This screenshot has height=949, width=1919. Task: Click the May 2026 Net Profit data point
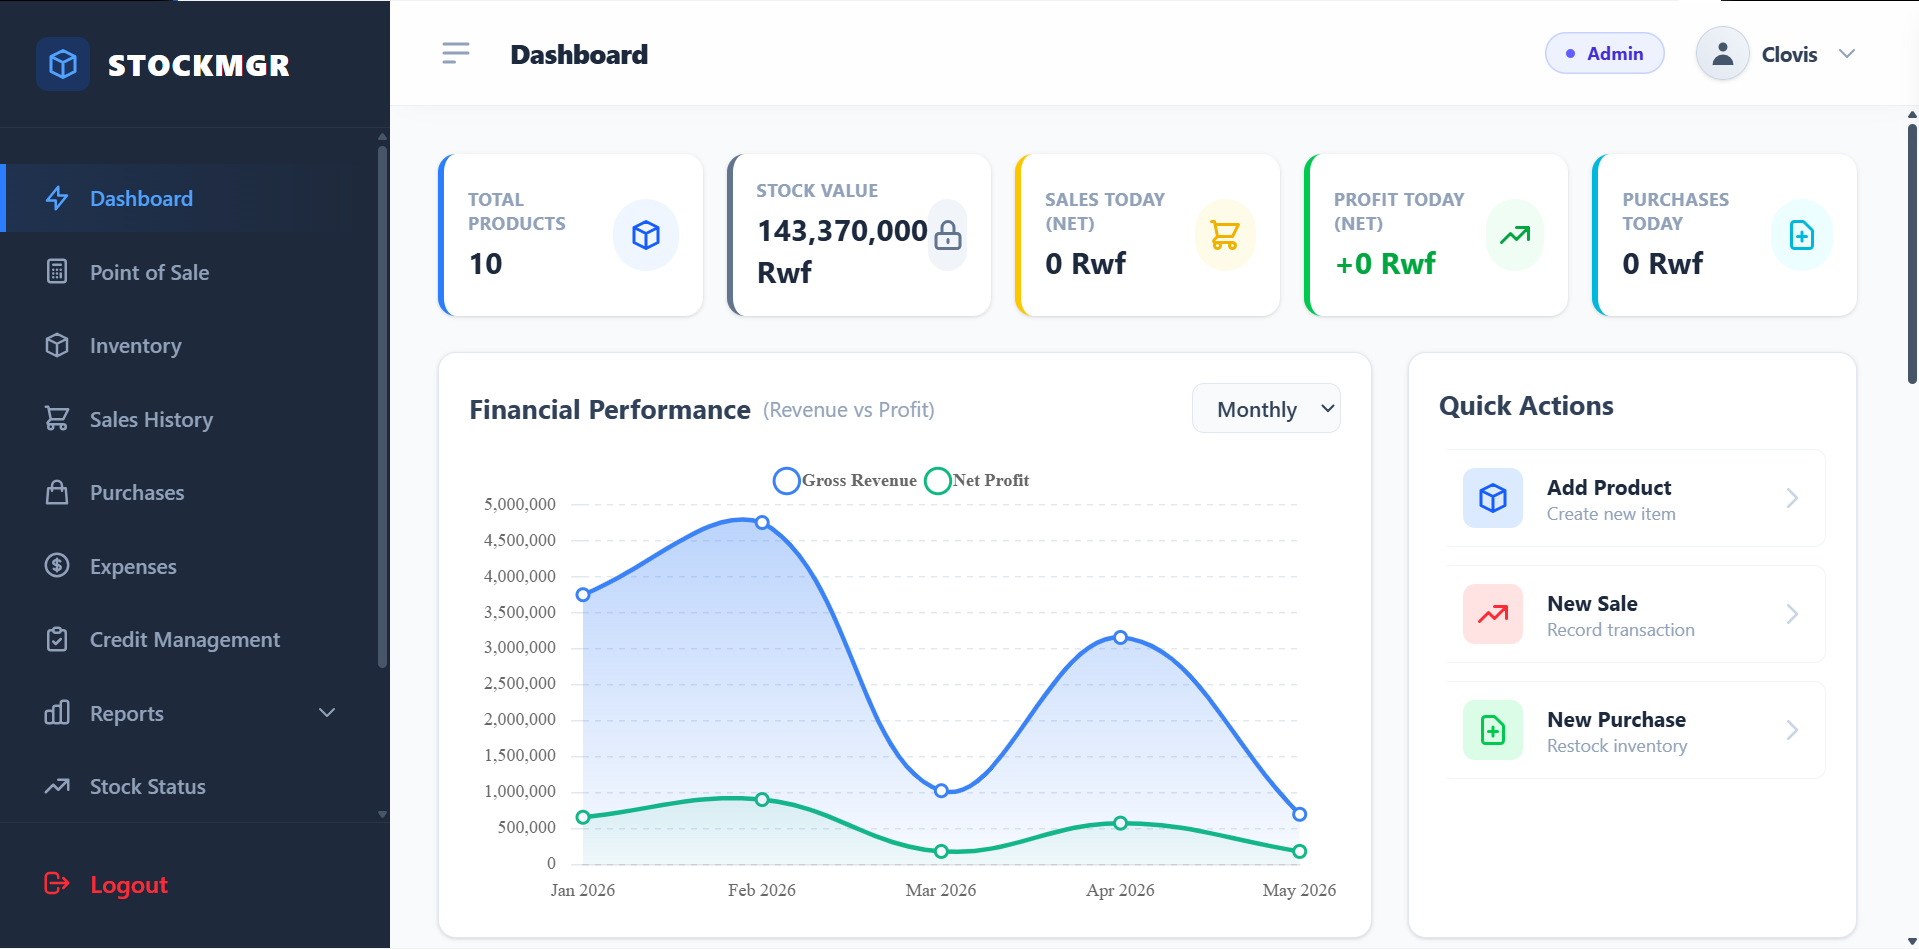(1299, 851)
